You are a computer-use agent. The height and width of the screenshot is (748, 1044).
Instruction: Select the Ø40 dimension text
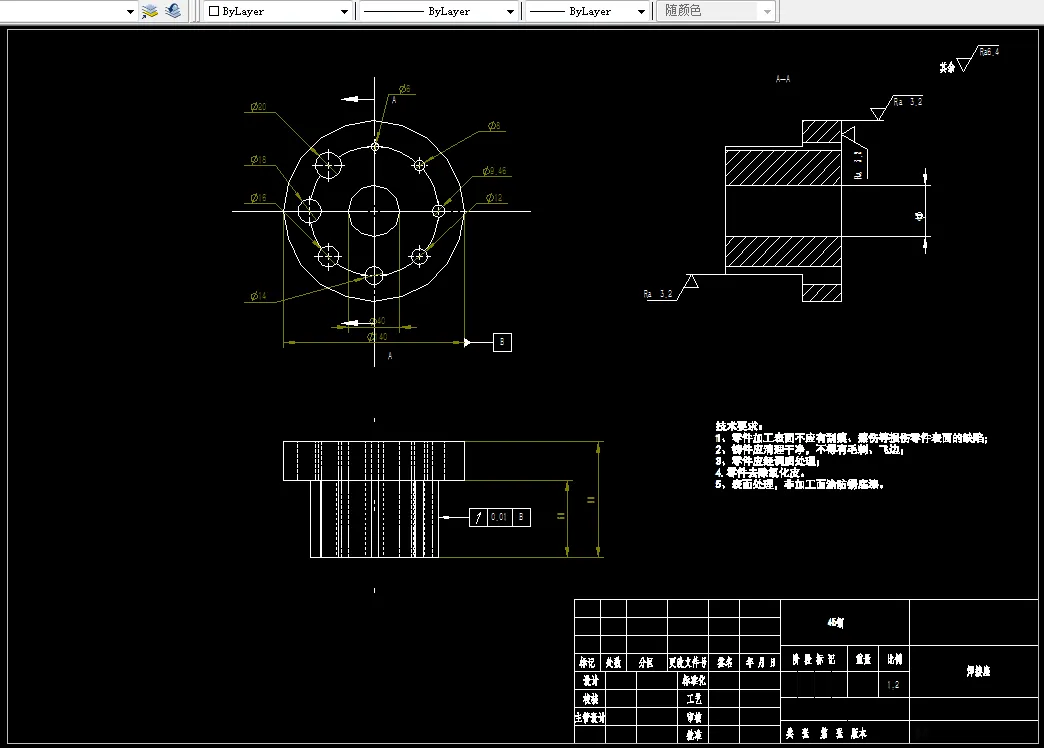click(378, 320)
